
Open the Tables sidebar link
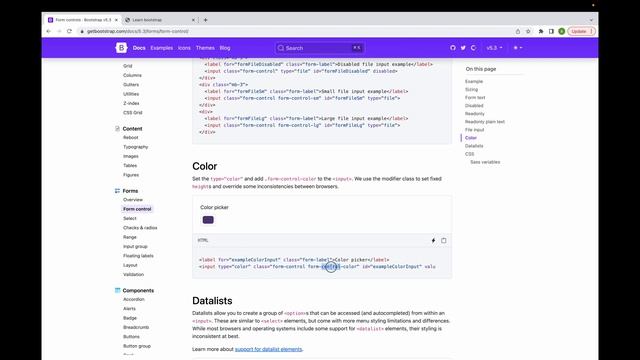(x=130, y=165)
